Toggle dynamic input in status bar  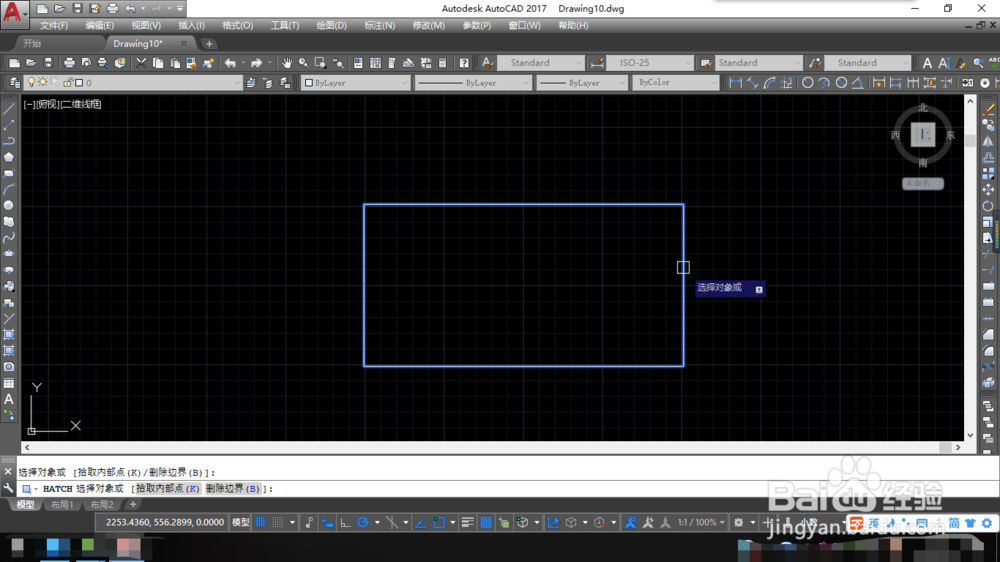327,522
